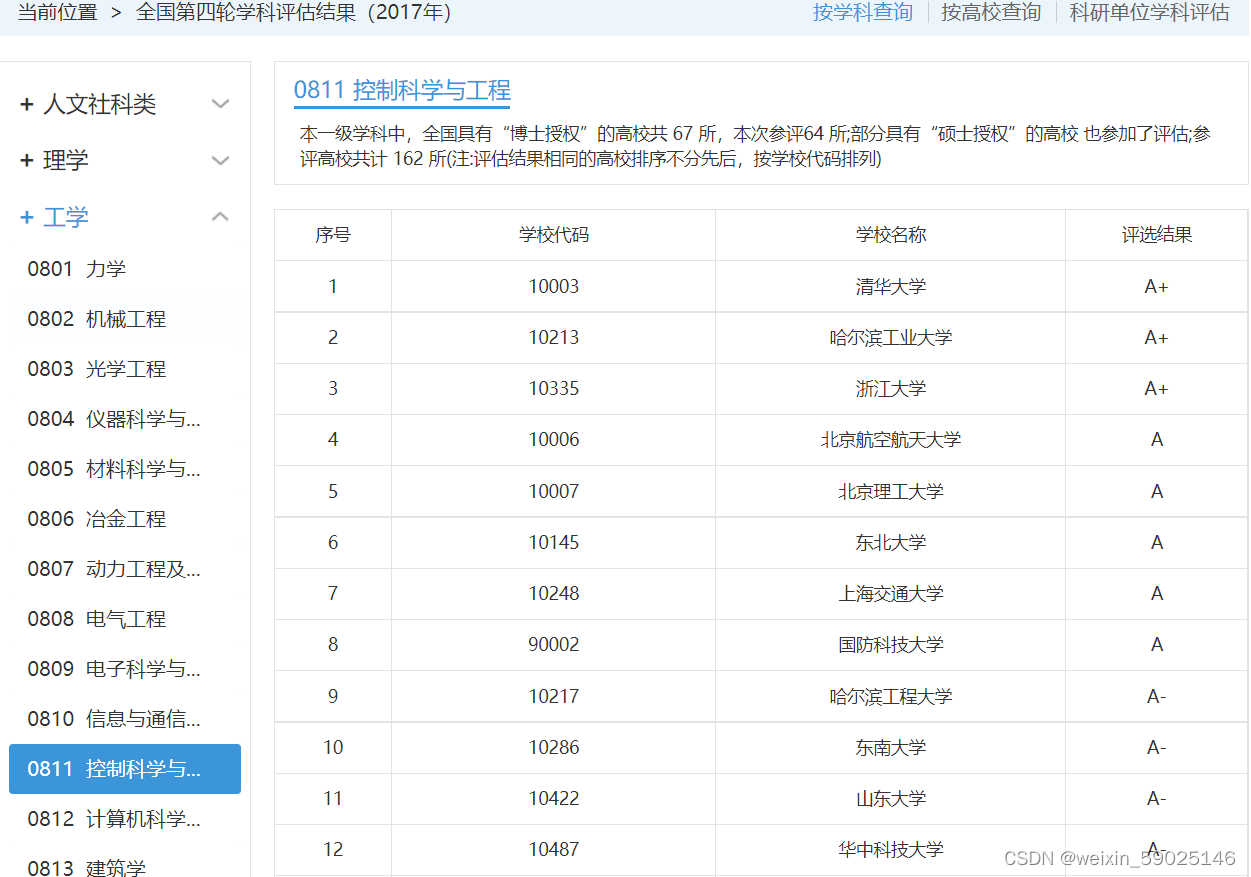Image resolution: width=1251 pixels, height=877 pixels.
Task: Click 哈尔滨工程大学 in the table
Action: tap(891, 697)
